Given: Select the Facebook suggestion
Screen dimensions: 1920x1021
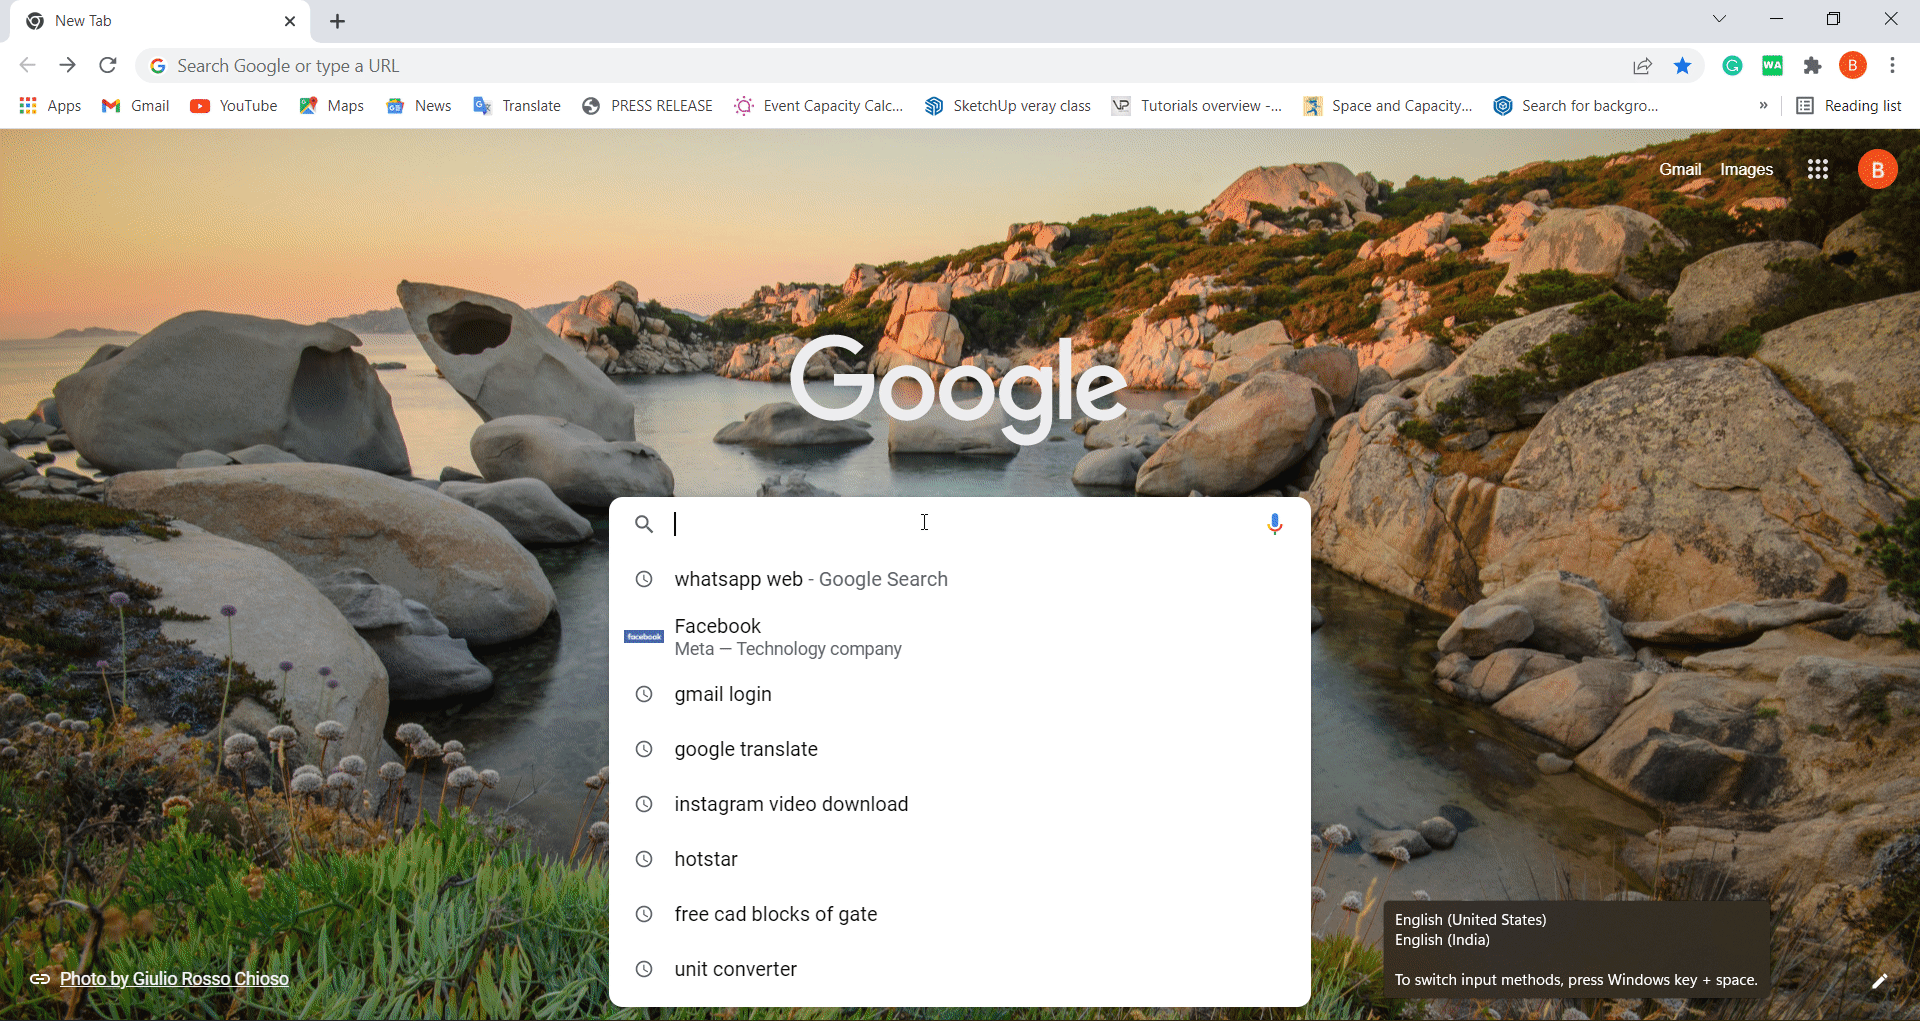Looking at the screenshot, I should point(960,637).
